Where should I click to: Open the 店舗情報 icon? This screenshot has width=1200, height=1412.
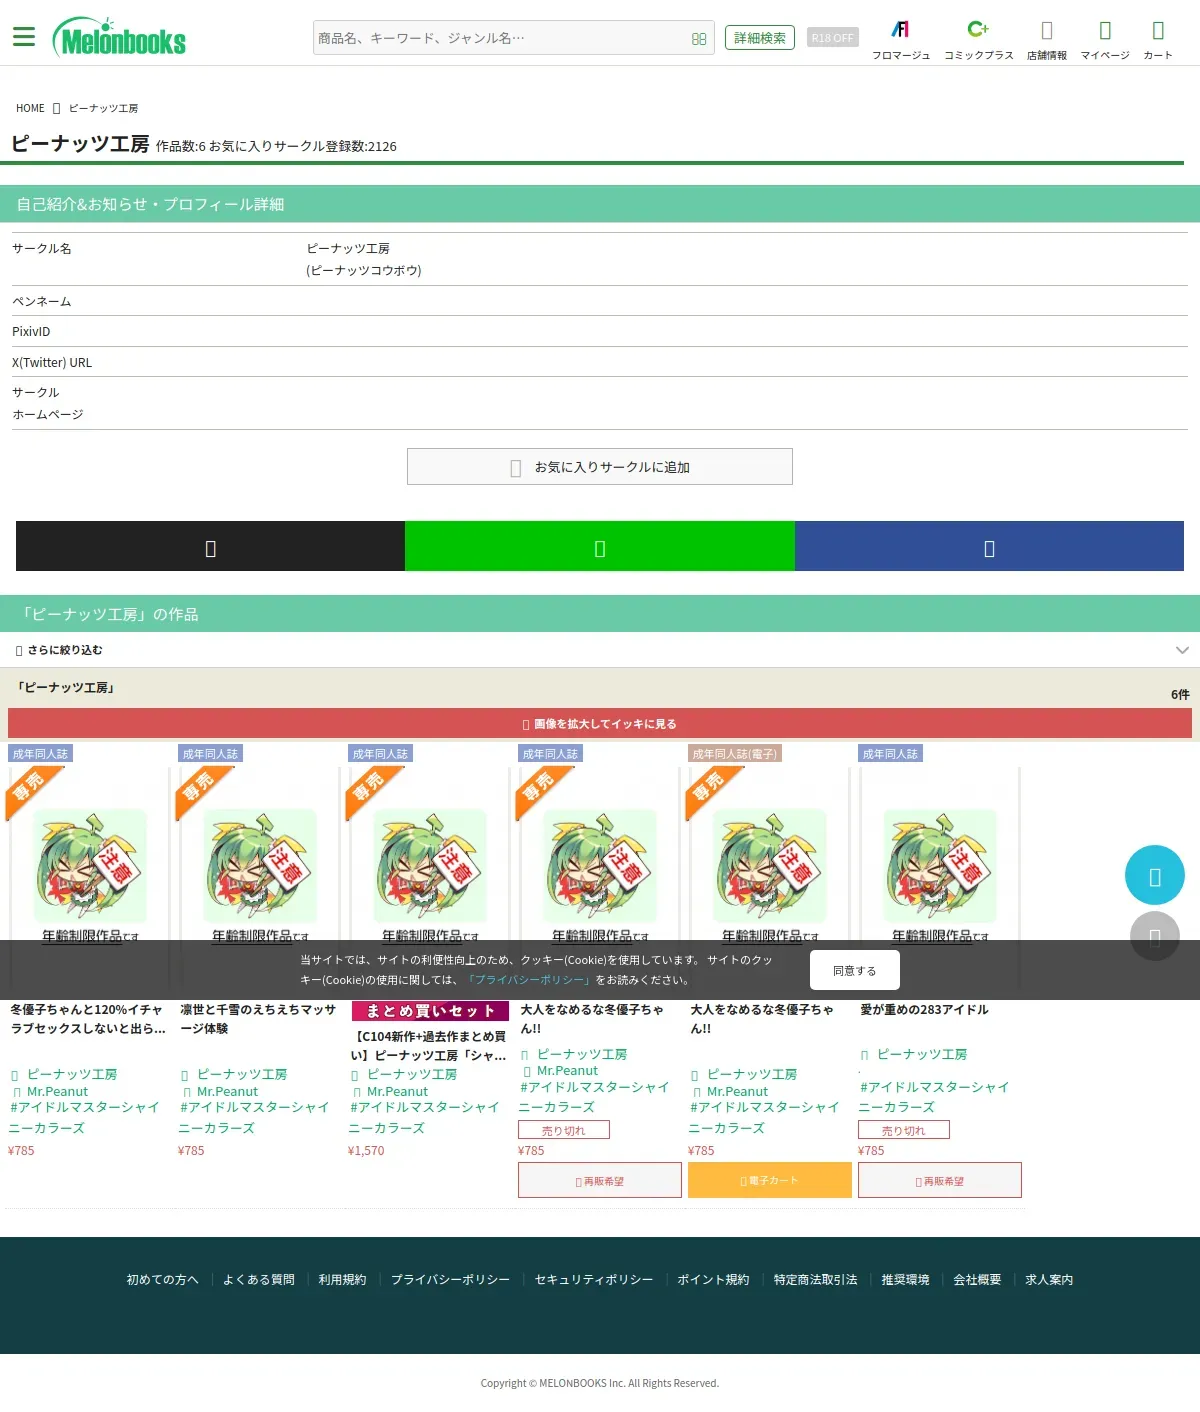(1047, 40)
